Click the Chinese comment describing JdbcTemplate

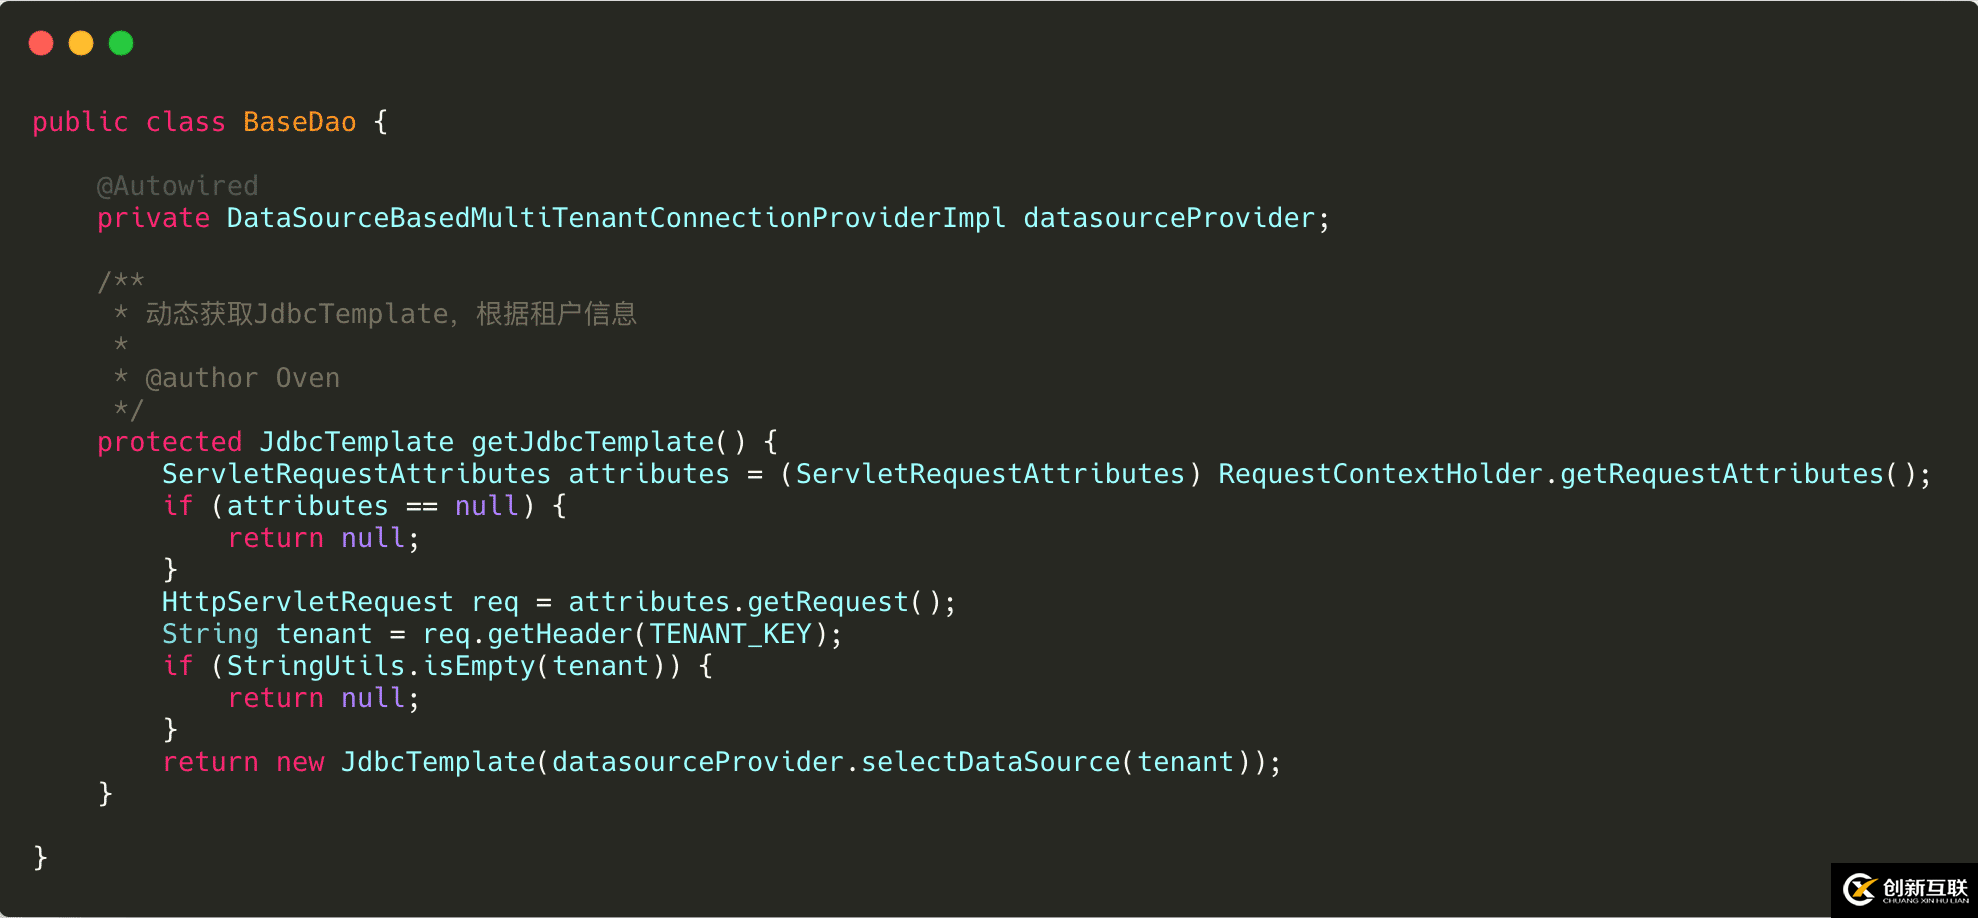390,314
